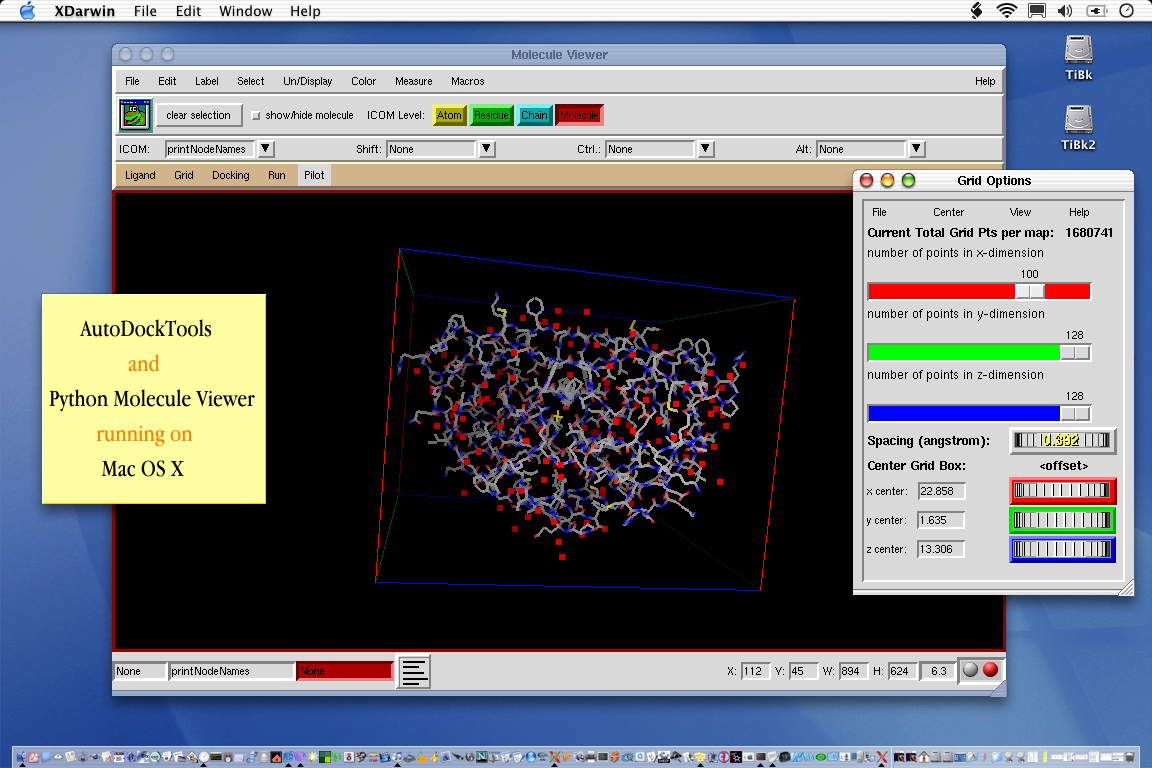Image resolution: width=1152 pixels, height=768 pixels.
Task: Expand the Alt modifier dropdown arrow
Action: pyautogui.click(x=916, y=149)
